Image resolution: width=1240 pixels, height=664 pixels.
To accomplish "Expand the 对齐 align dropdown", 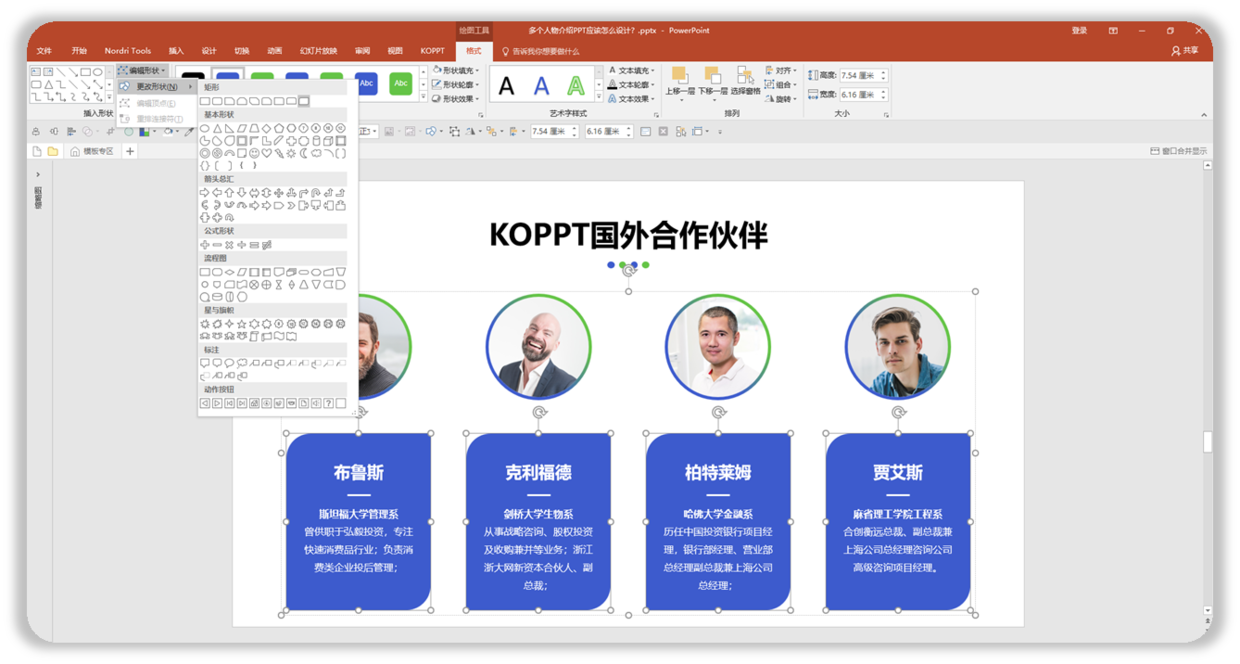I will pyautogui.click(x=781, y=70).
